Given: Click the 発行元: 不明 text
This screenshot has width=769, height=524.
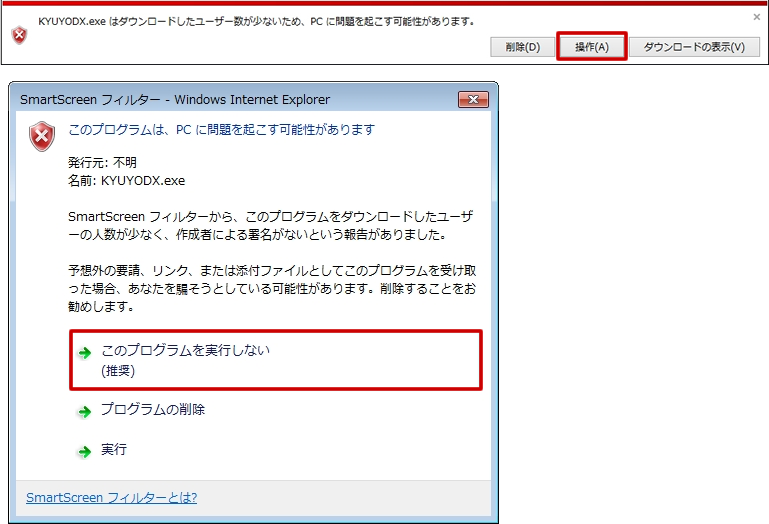Looking at the screenshot, I should click(102, 162).
